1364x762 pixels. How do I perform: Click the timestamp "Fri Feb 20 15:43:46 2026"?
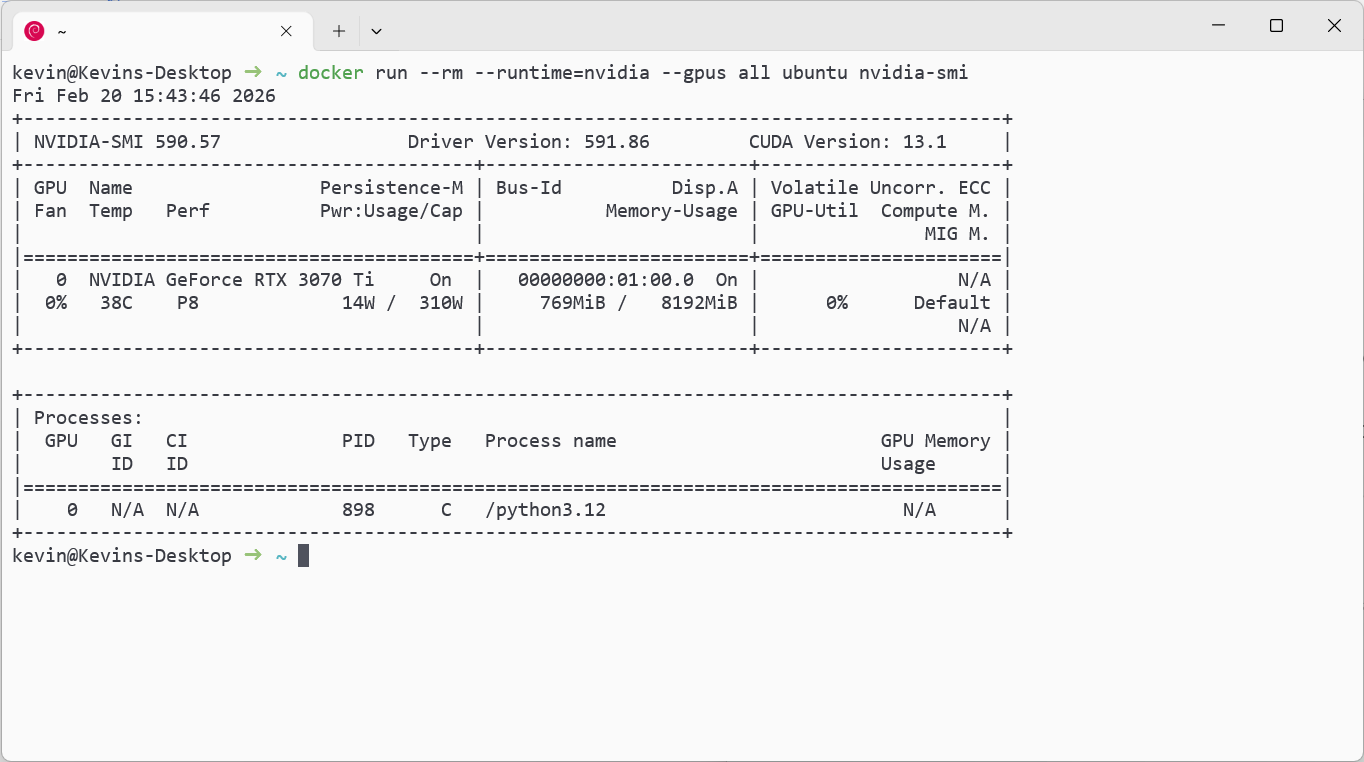[x=144, y=96]
